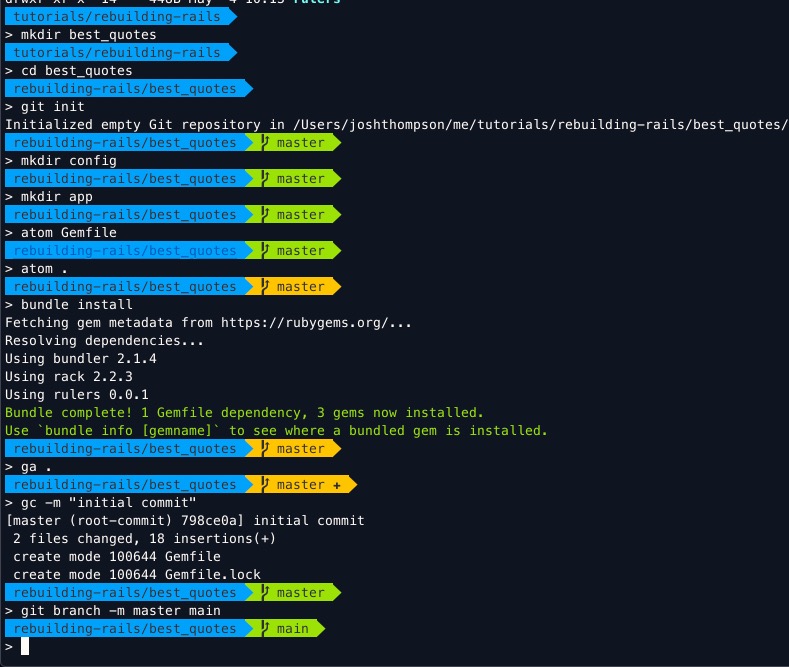Click the "atom Gemfile" command line
The height and width of the screenshot is (667, 789).
[x=60, y=232]
